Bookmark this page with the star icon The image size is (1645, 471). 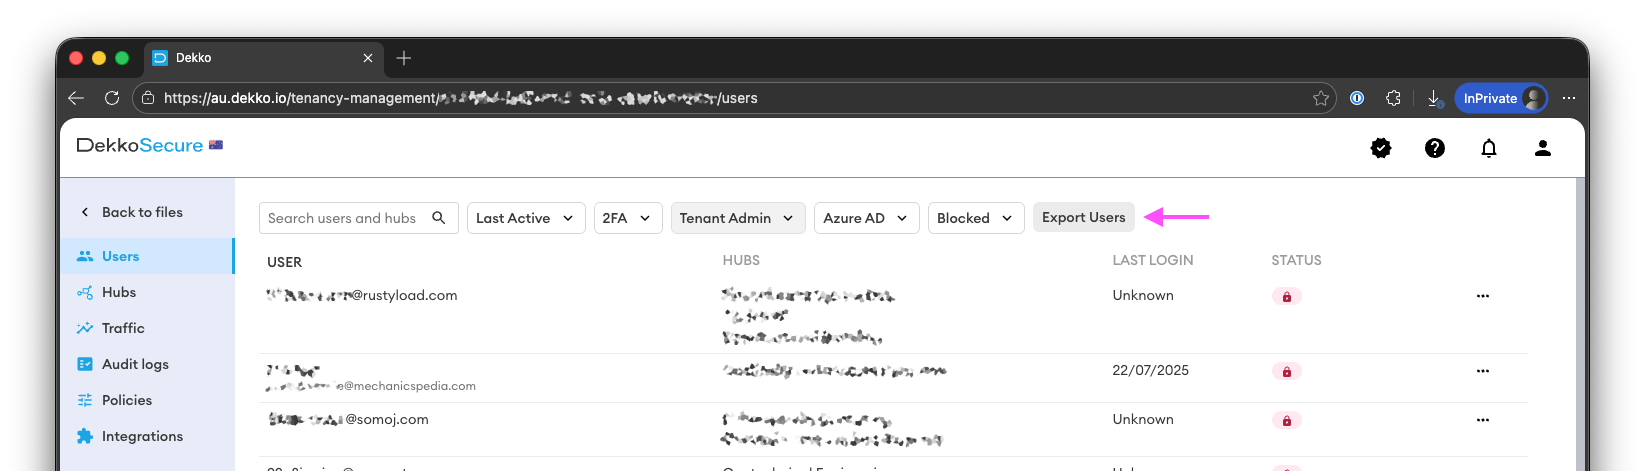click(x=1321, y=98)
